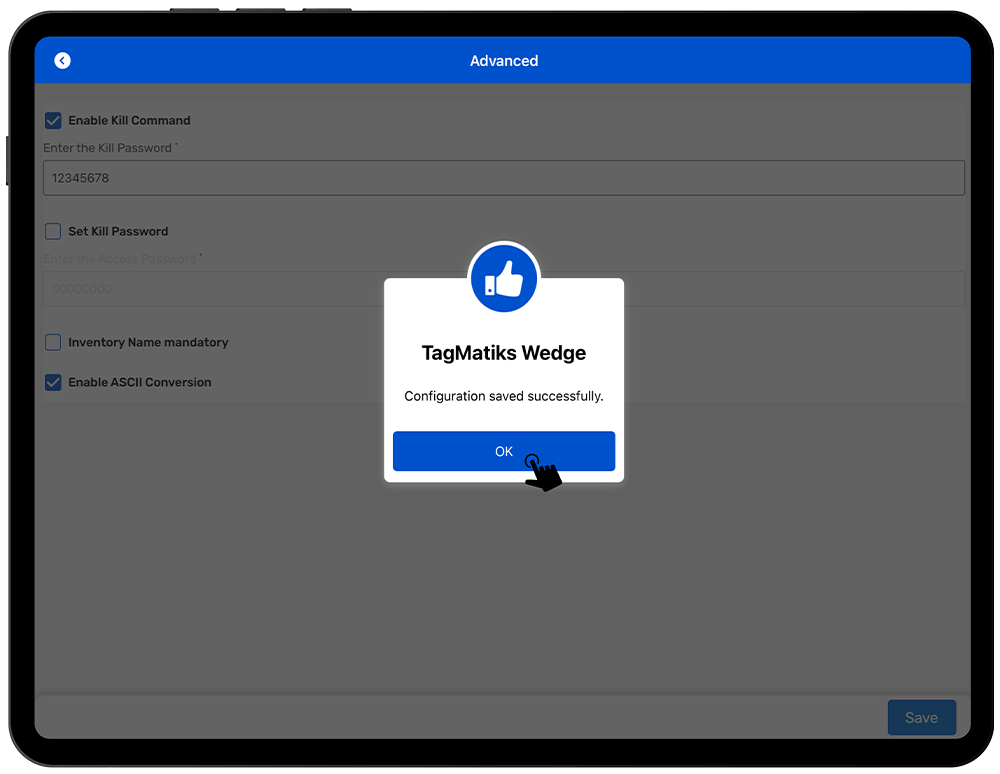Viewport: 1000px width, 774px height.
Task: Click the back arrow icon in header
Action: pos(62,61)
